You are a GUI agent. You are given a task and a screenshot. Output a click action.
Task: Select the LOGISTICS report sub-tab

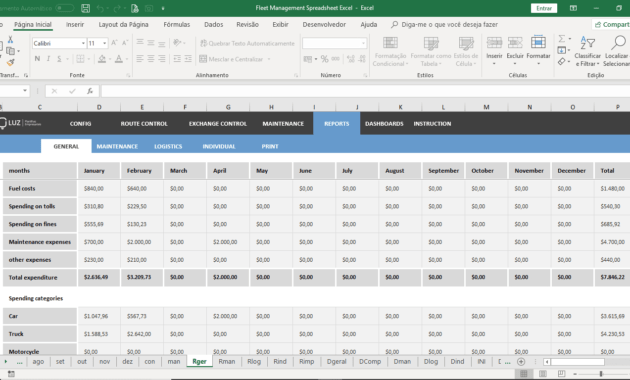click(x=168, y=146)
